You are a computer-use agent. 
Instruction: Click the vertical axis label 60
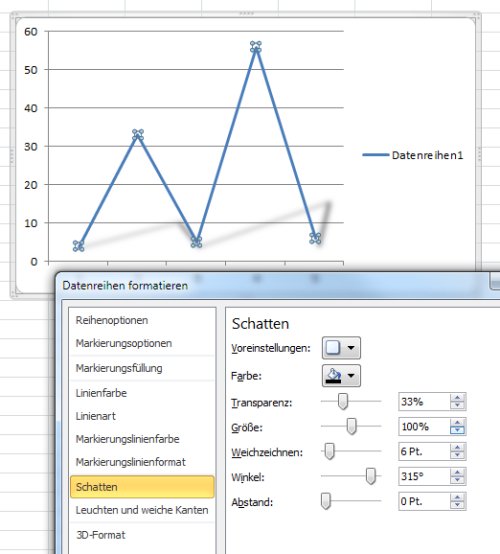tap(31, 32)
